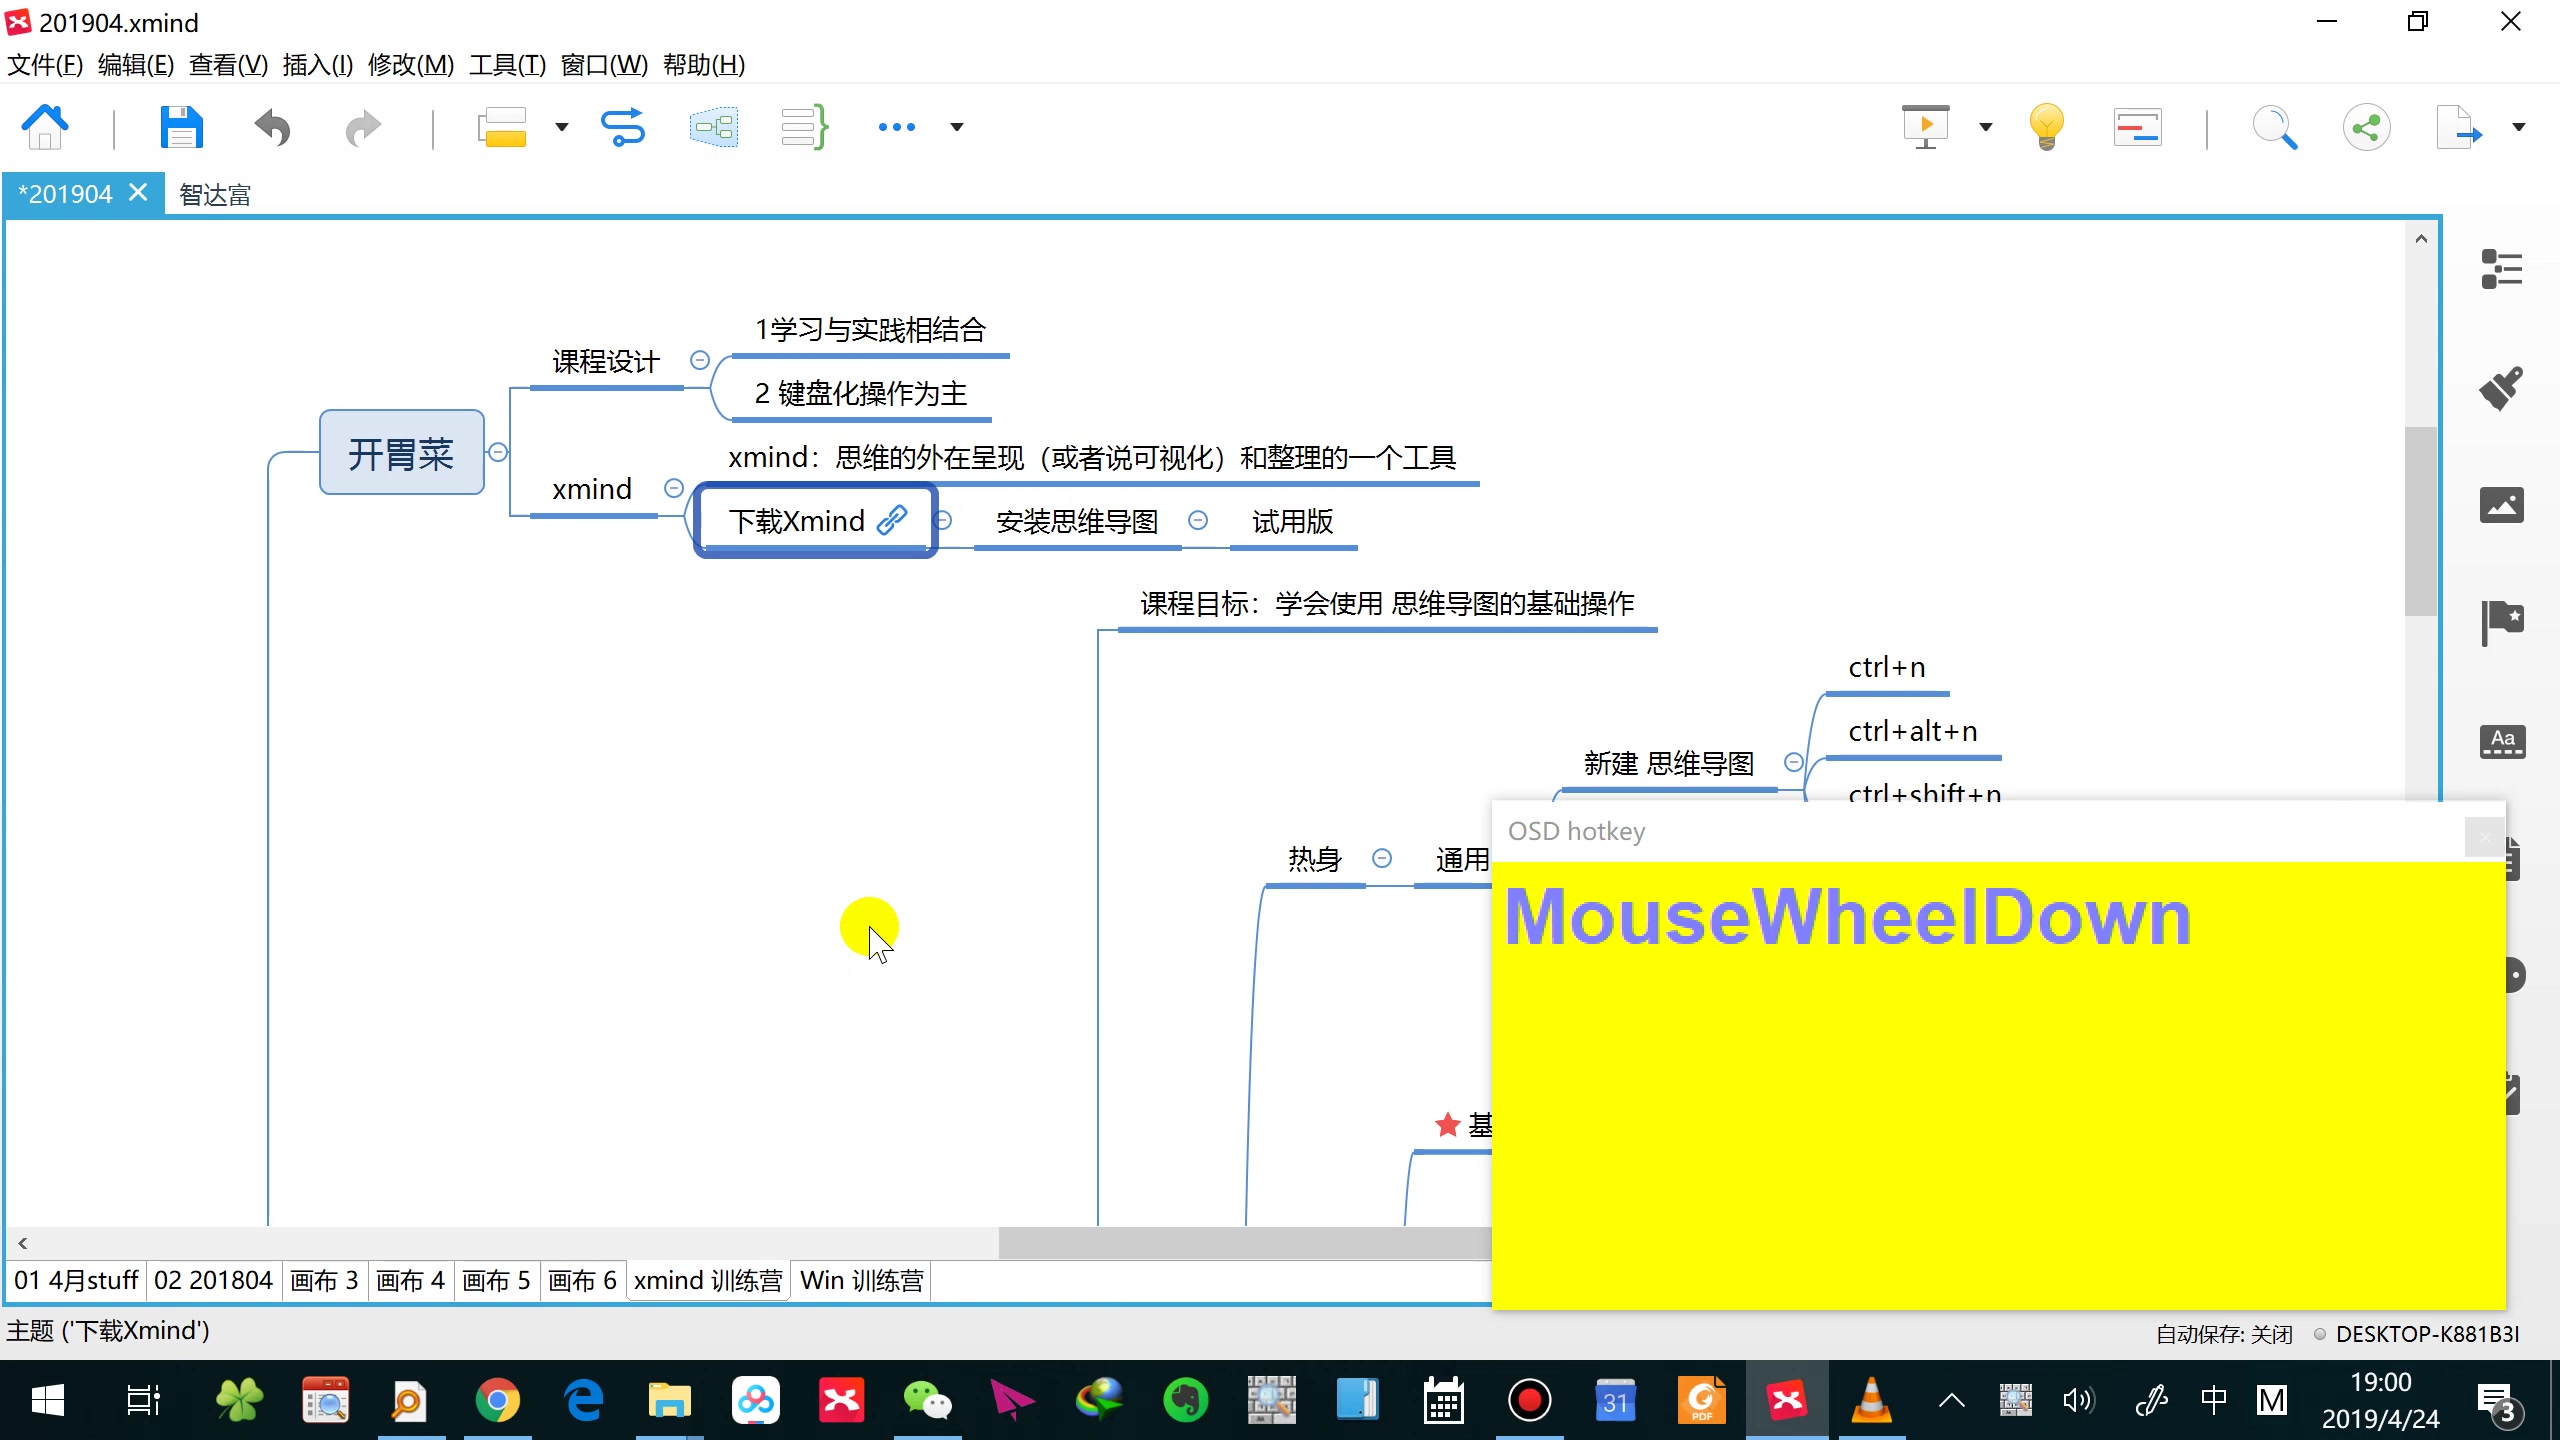The height and width of the screenshot is (1440, 2560).
Task: Select the 开胃菜 topic
Action: [402, 453]
